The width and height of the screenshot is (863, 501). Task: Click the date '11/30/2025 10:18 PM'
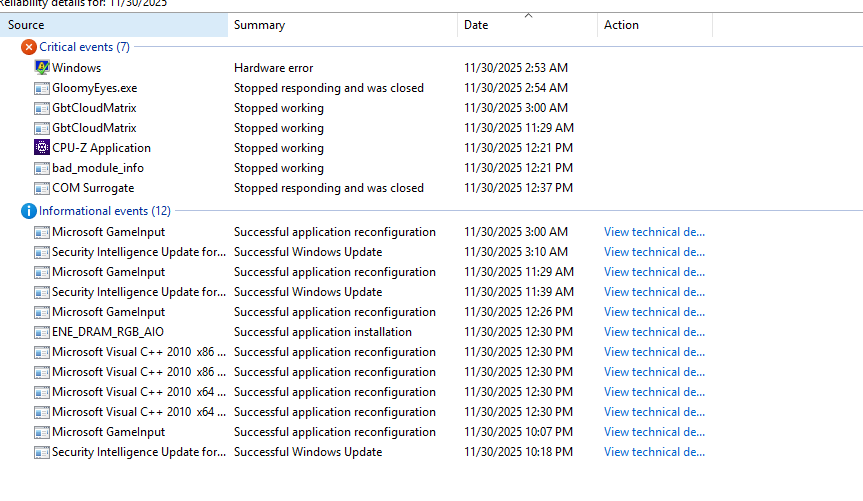tap(518, 452)
